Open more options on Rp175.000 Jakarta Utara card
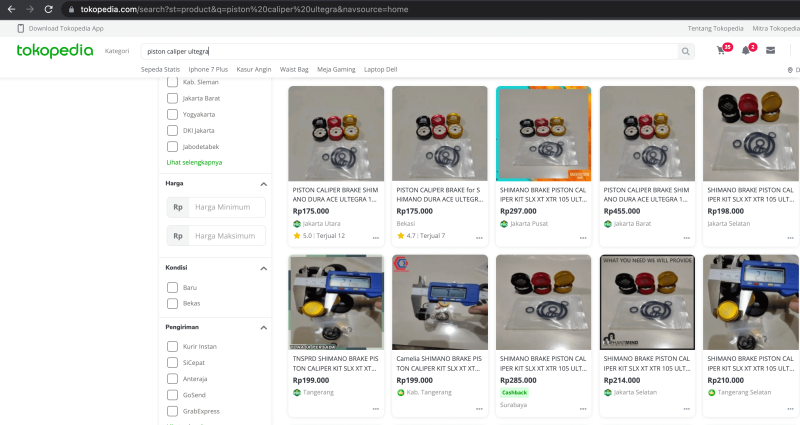 pos(376,238)
